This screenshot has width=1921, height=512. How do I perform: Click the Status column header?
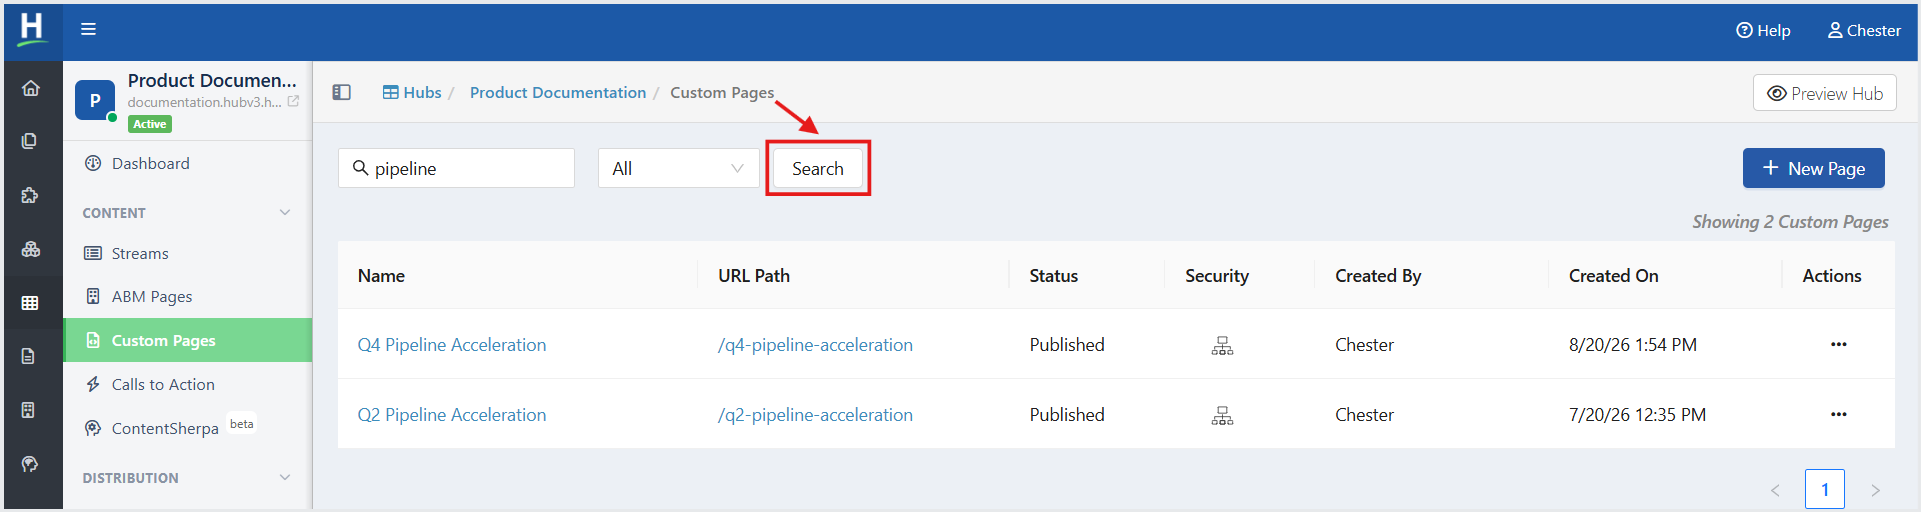click(x=1054, y=276)
